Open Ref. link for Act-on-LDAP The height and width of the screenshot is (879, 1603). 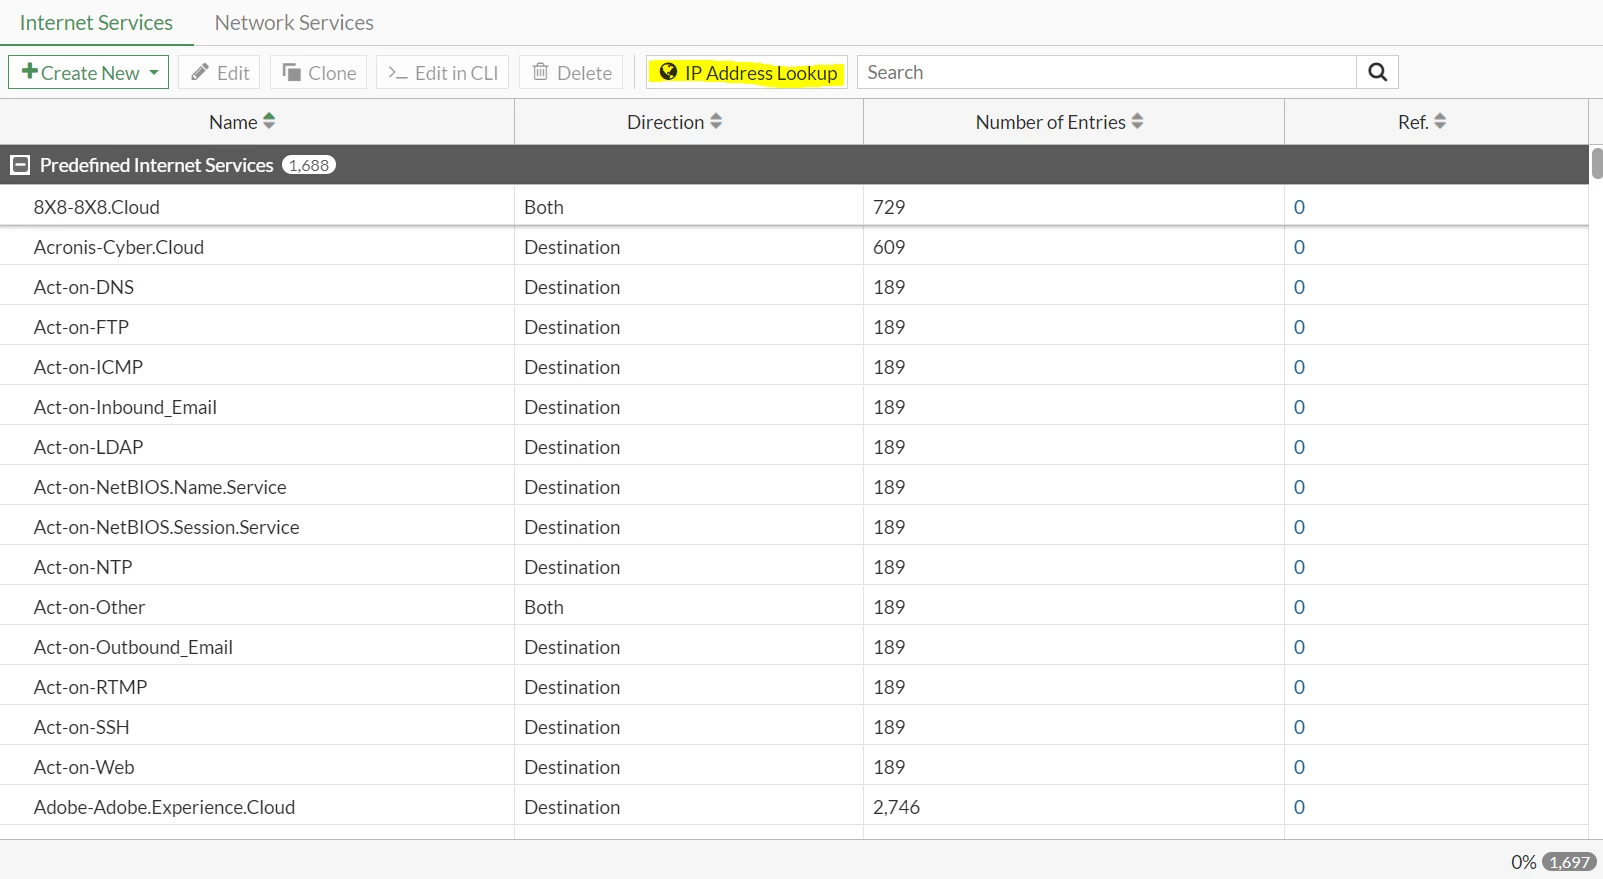coord(1299,447)
